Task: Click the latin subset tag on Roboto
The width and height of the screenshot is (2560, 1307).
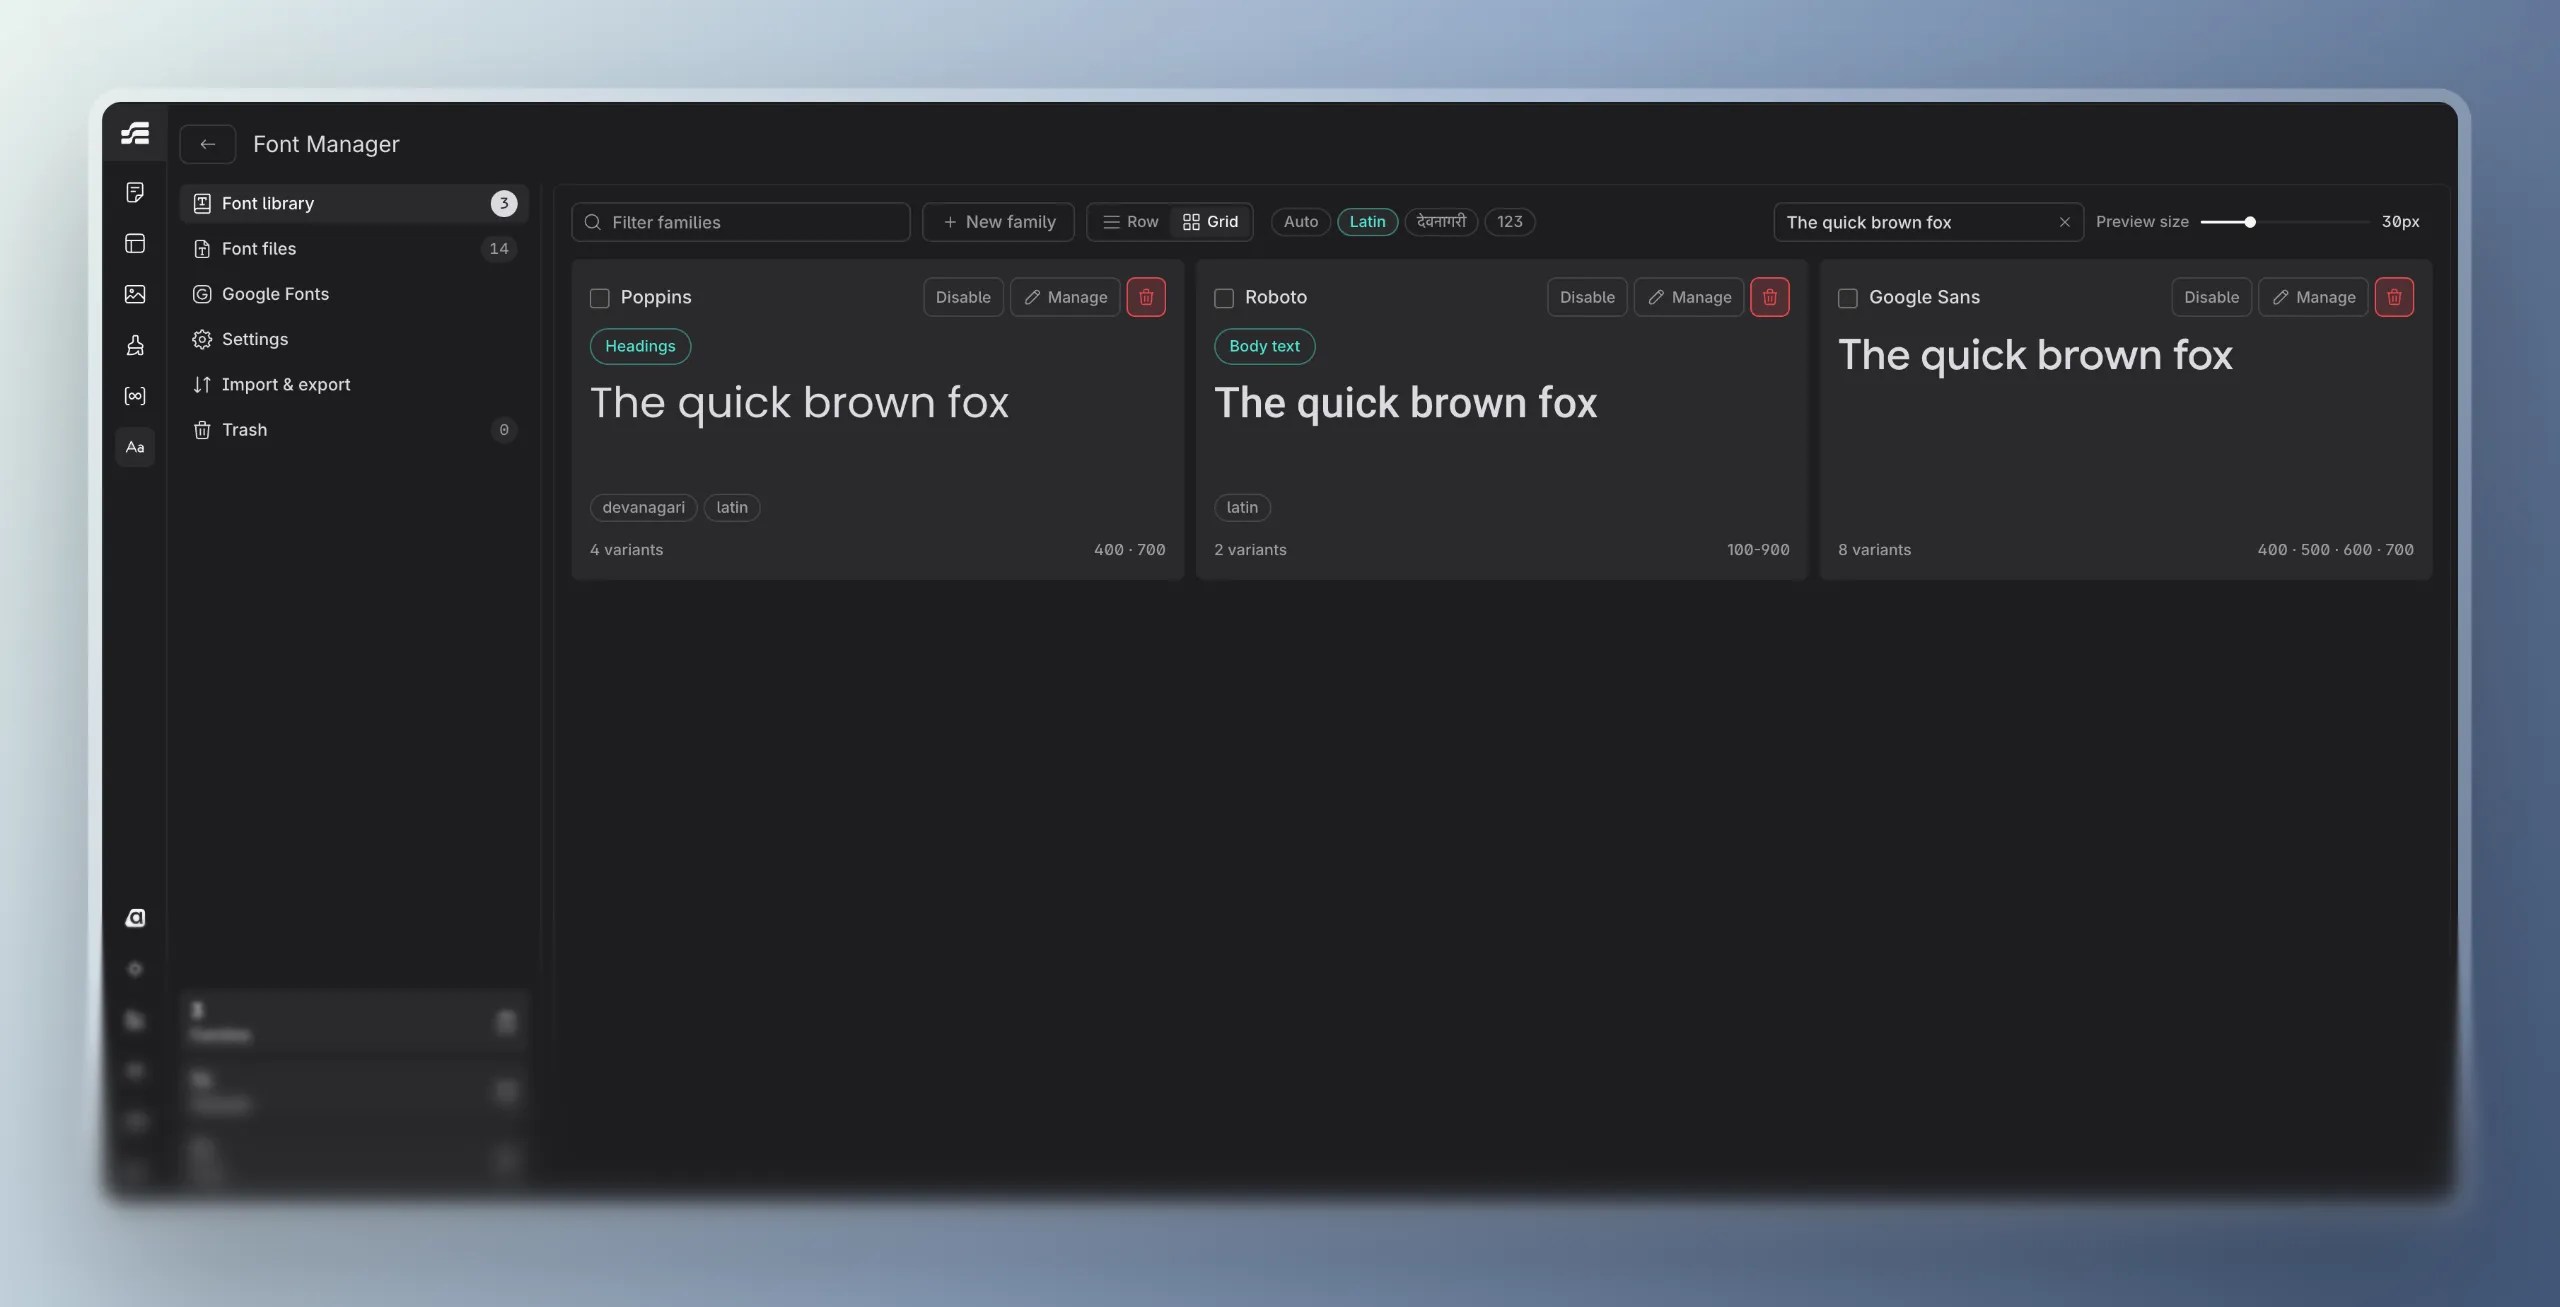Action: click(x=1242, y=508)
